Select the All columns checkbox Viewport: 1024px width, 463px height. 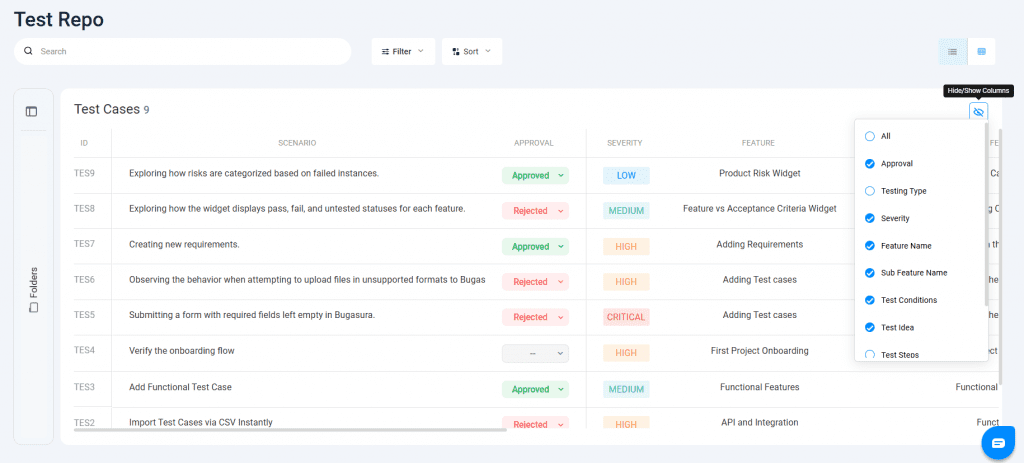tap(869, 136)
